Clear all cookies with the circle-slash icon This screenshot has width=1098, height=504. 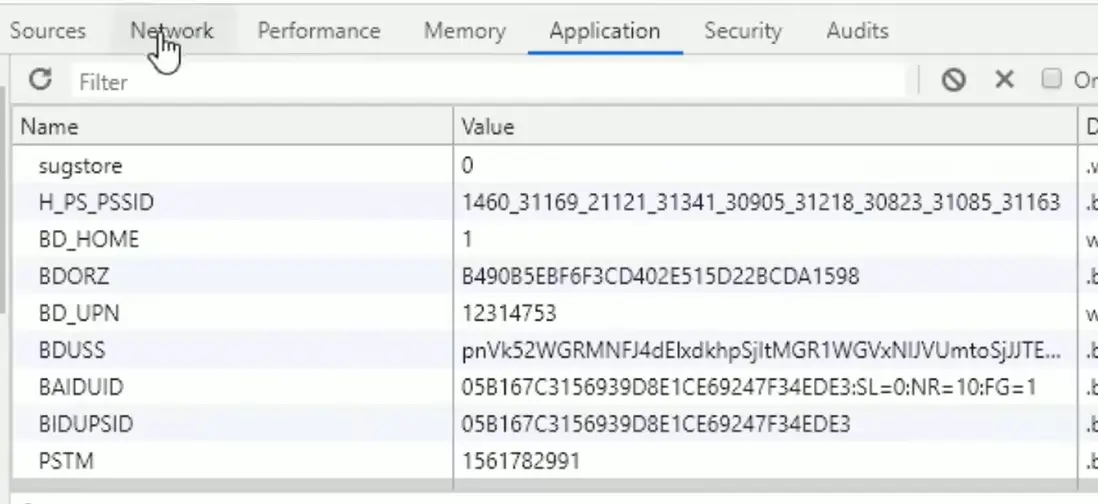point(954,80)
